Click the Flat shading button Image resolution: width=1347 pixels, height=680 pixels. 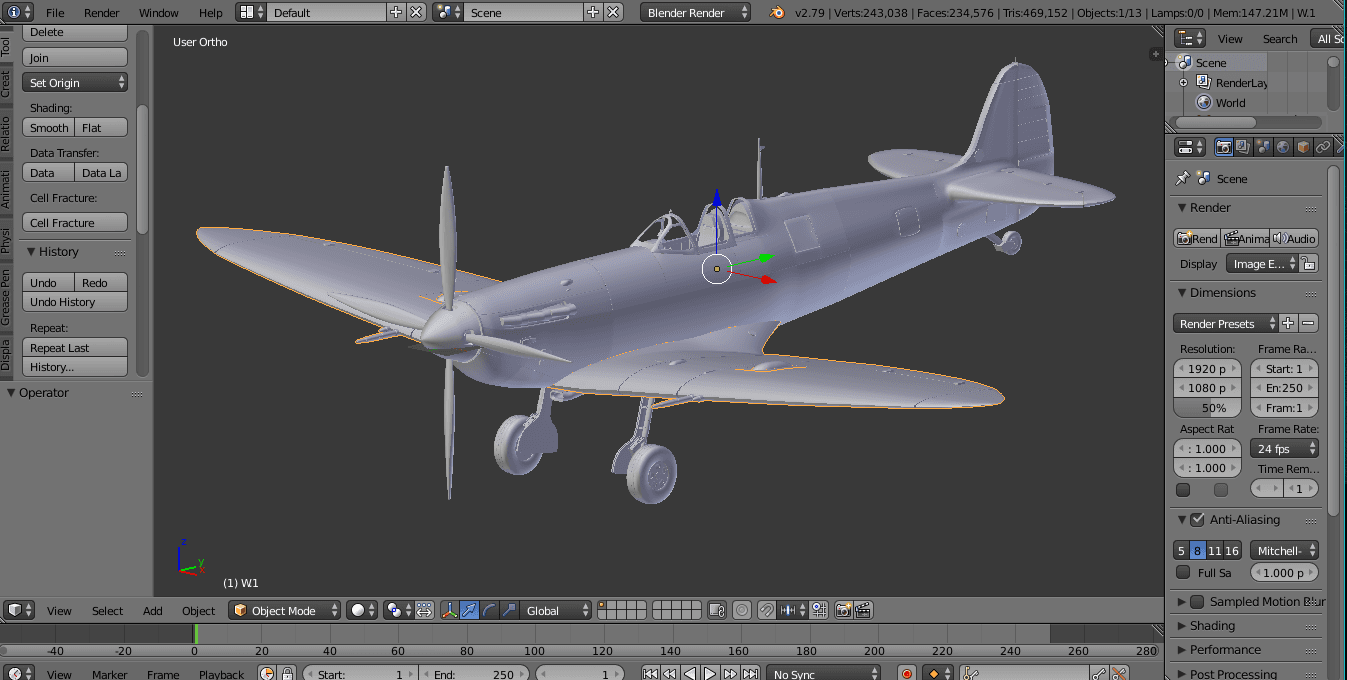point(102,128)
